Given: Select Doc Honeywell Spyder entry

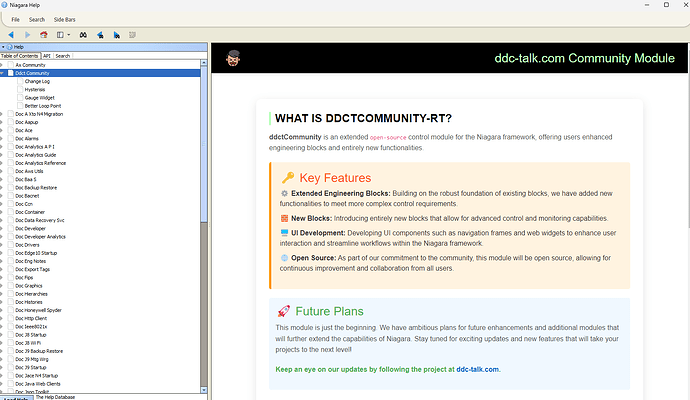Looking at the screenshot, I should coord(38,310).
